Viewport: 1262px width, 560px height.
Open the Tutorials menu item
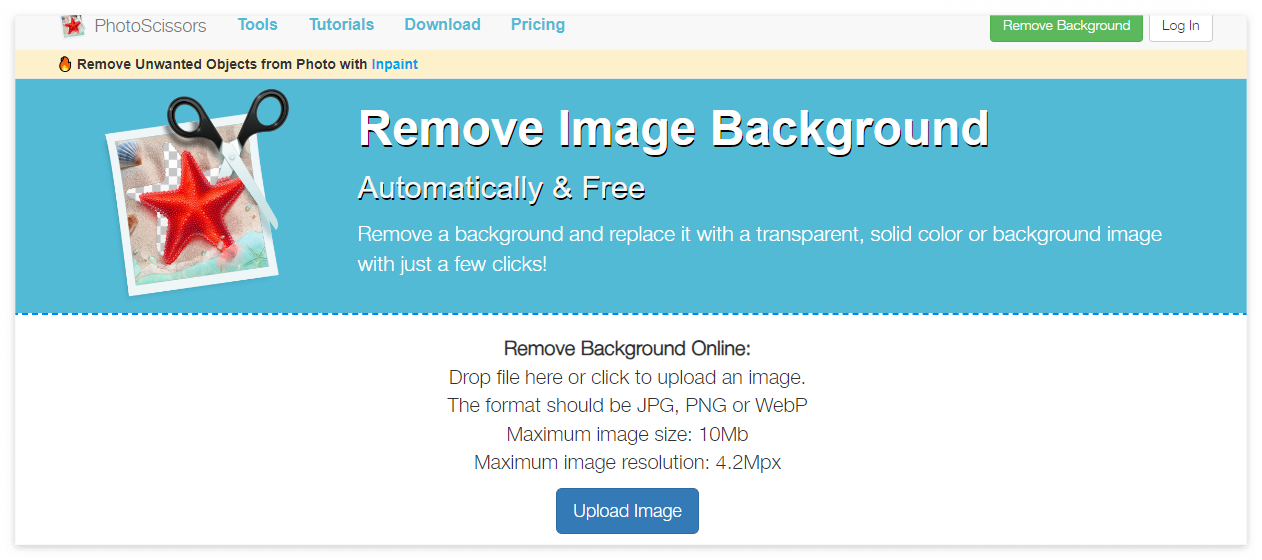point(341,24)
